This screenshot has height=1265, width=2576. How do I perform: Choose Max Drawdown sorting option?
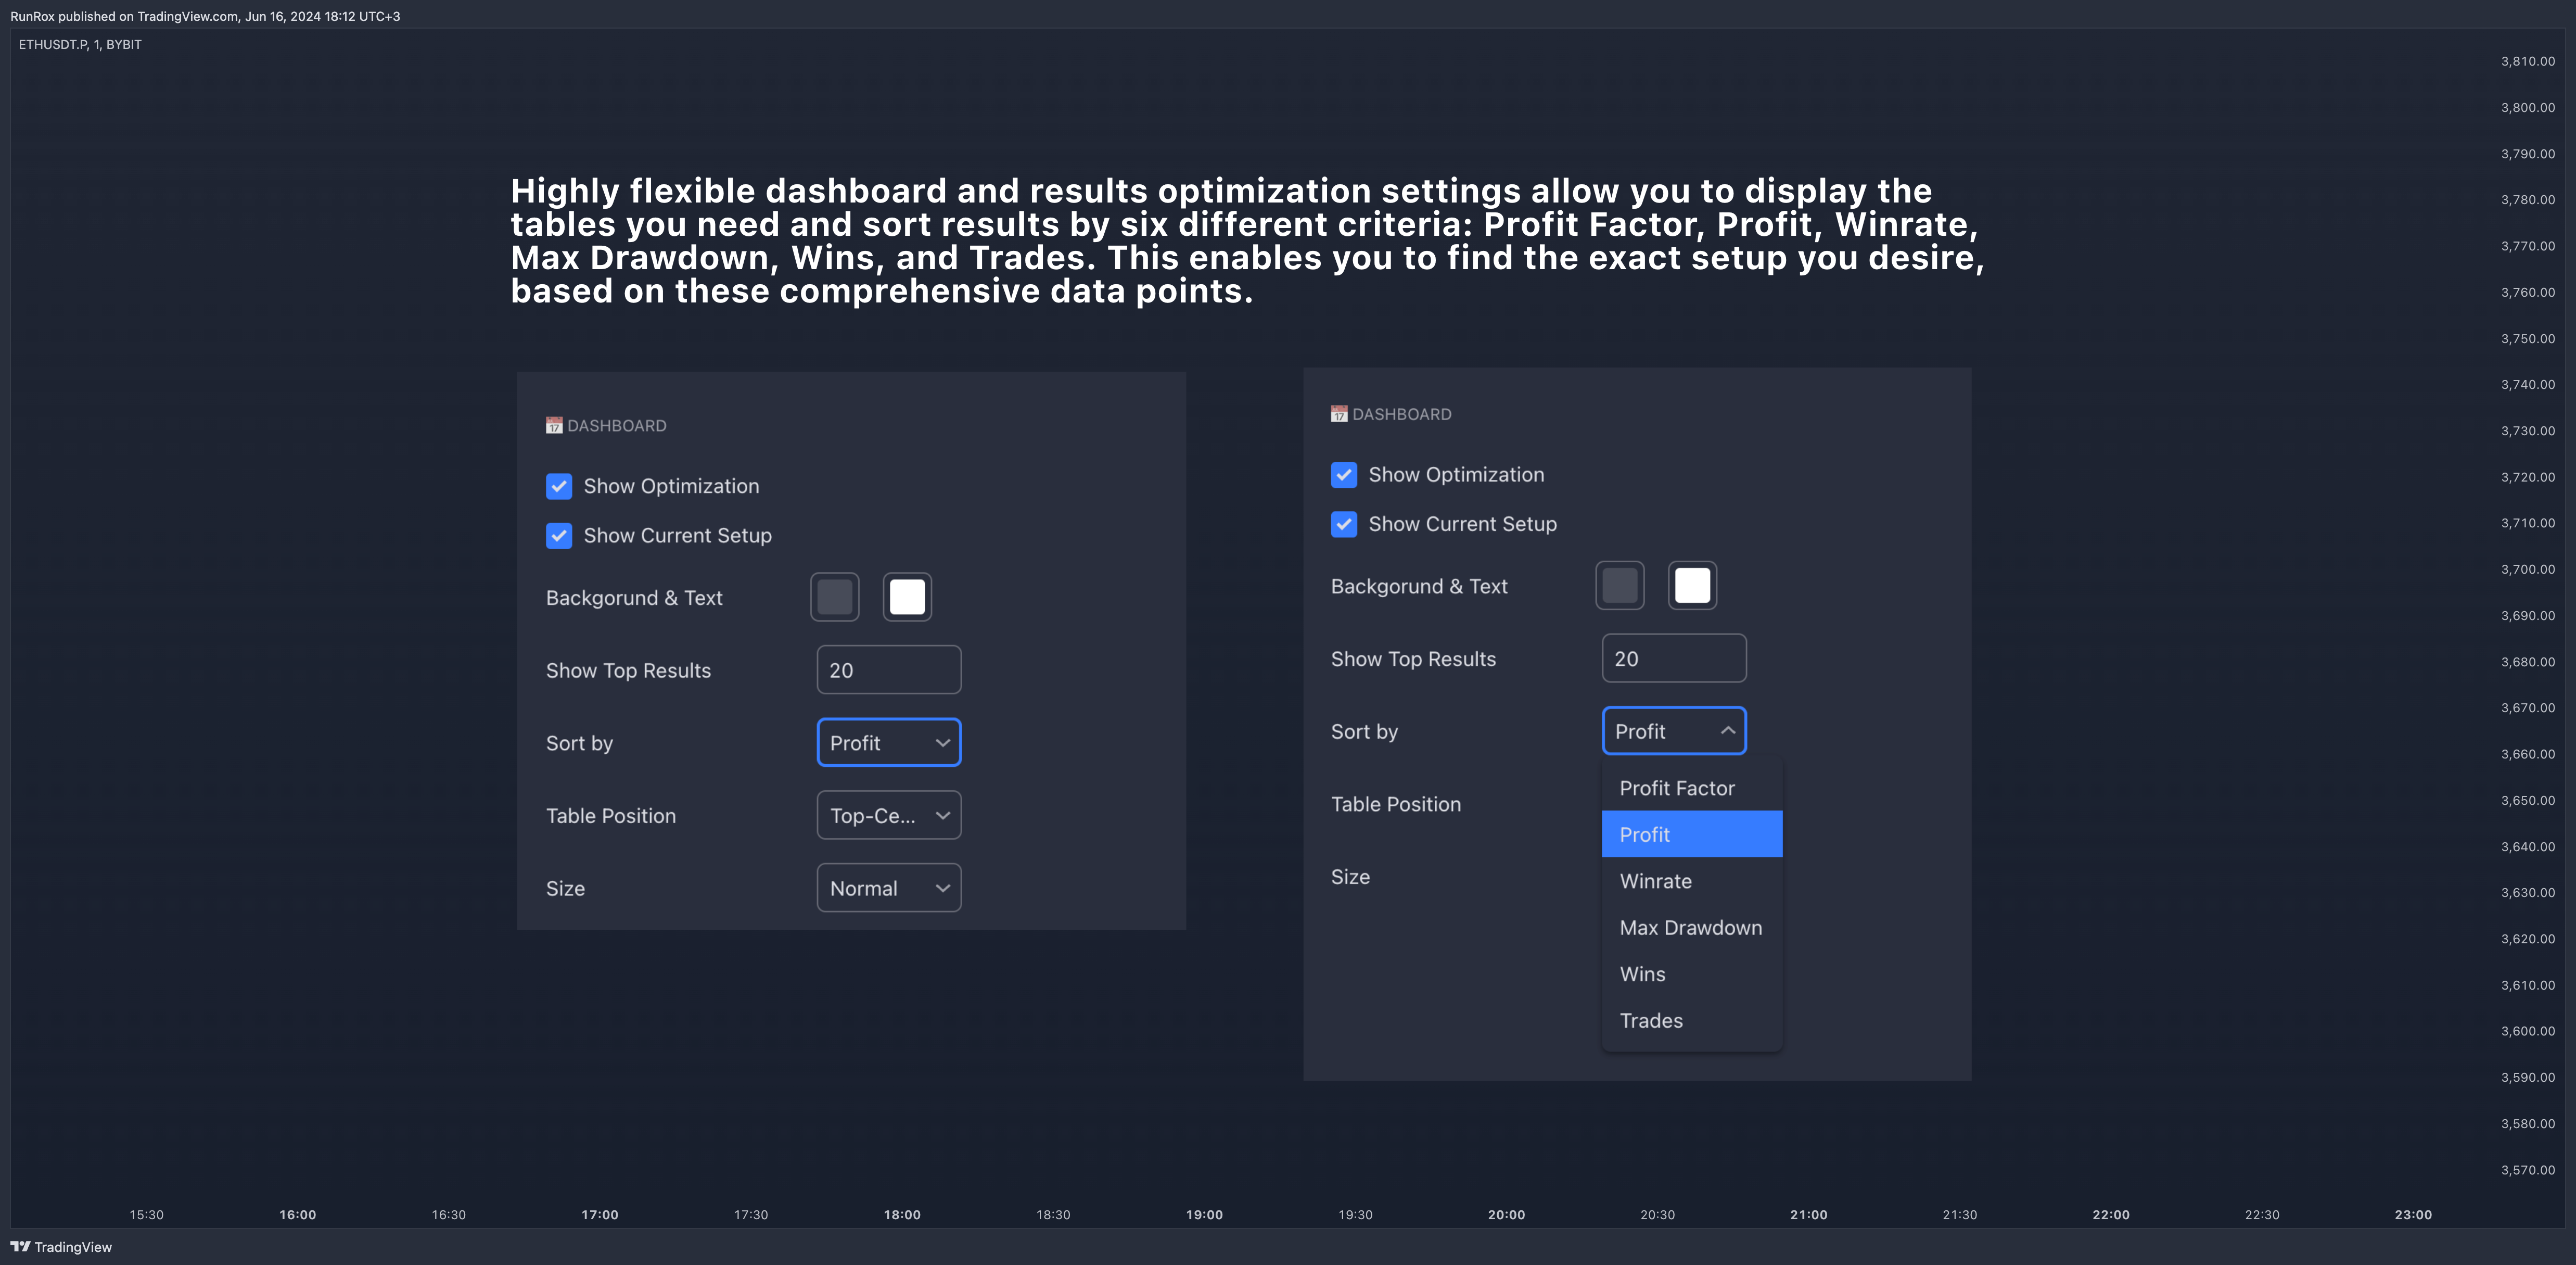[x=1690, y=928]
